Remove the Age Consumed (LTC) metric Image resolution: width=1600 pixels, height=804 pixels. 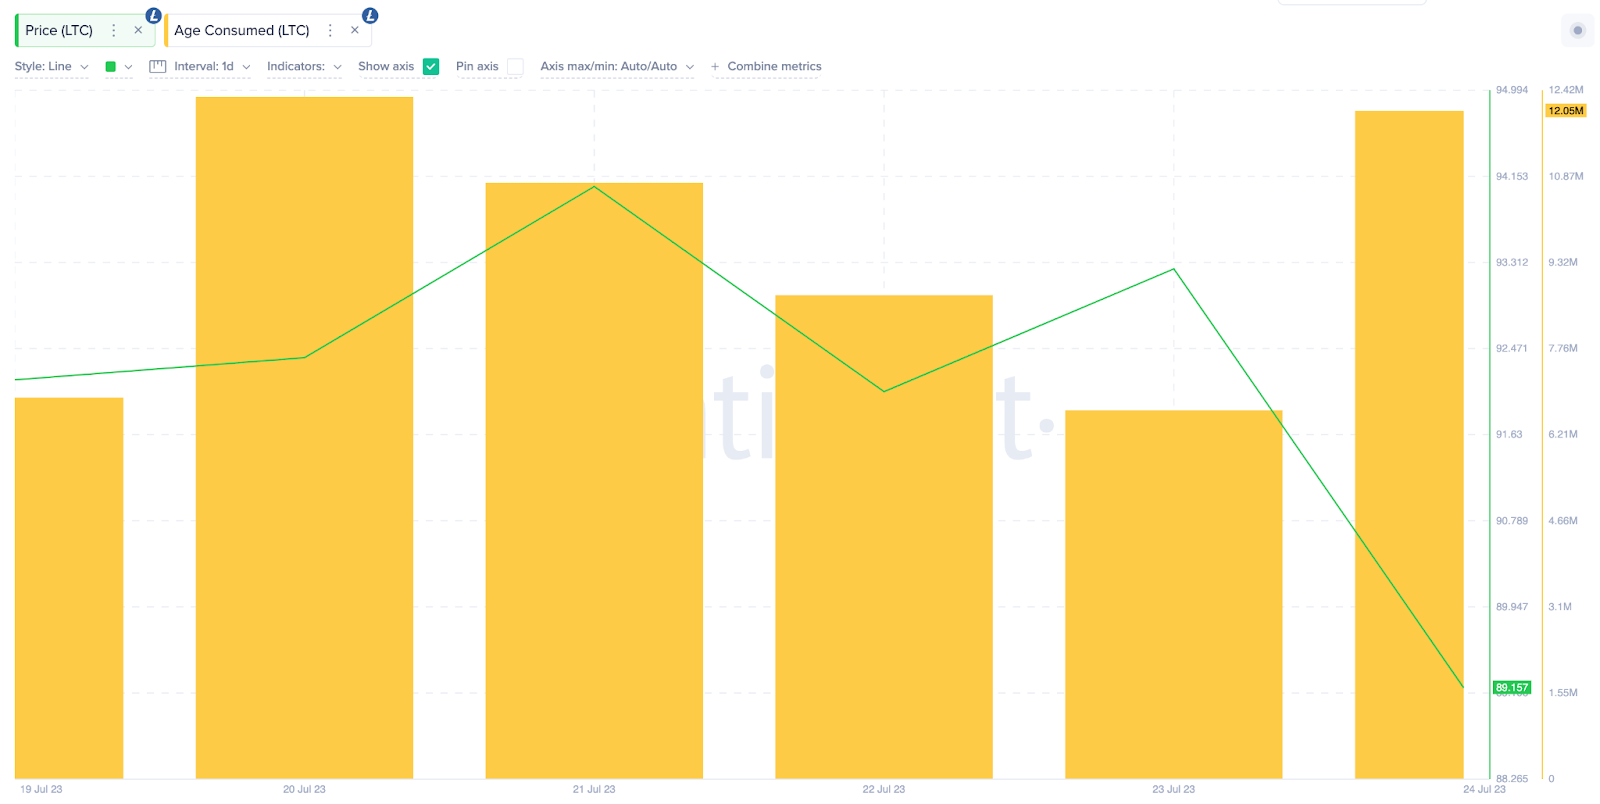(355, 31)
